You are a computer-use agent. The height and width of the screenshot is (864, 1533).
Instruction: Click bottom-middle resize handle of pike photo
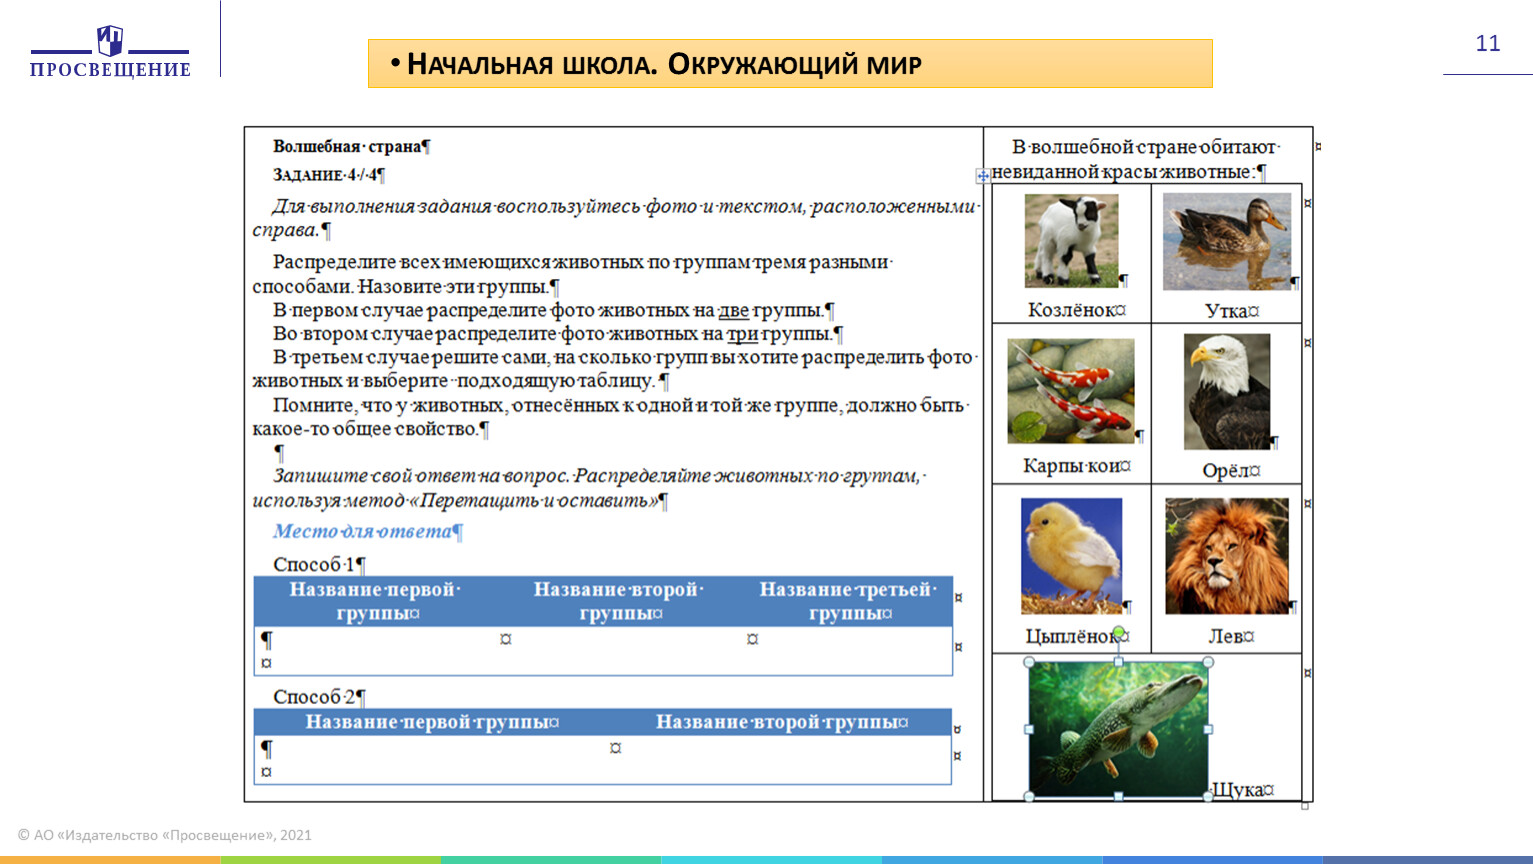pyautogui.click(x=1118, y=796)
